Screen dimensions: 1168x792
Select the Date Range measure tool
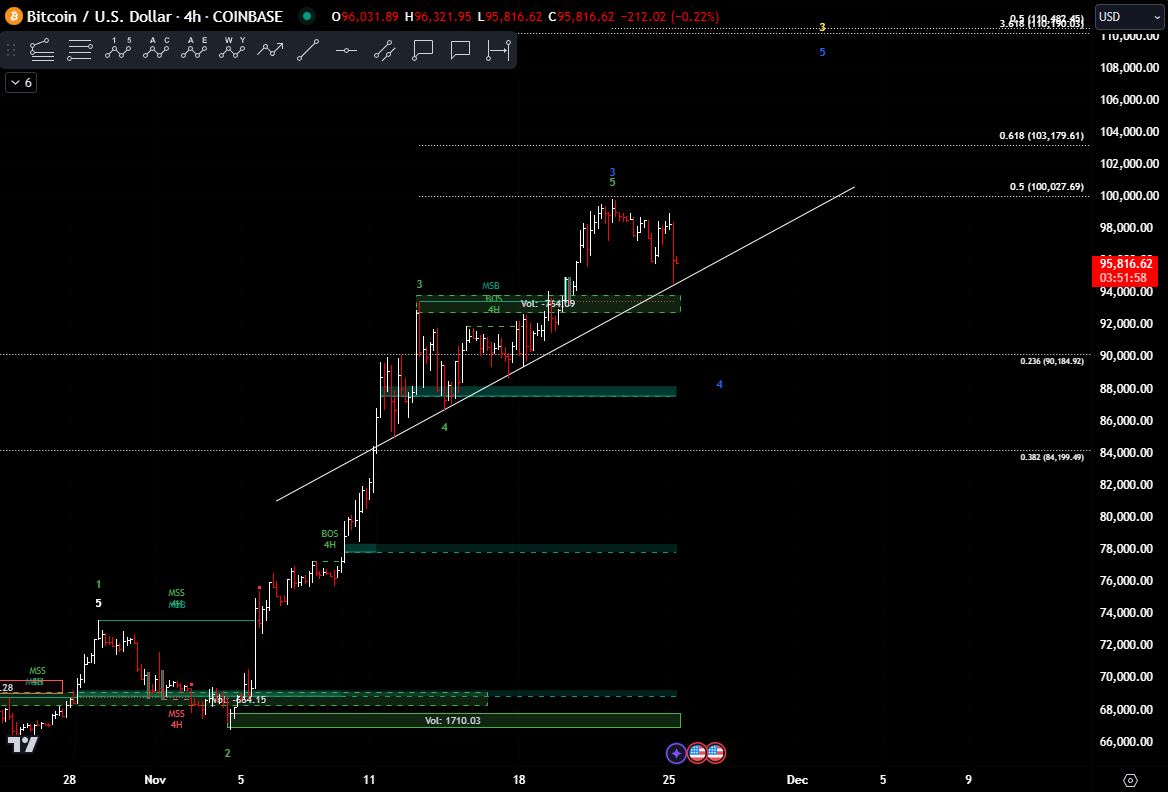tap(498, 50)
